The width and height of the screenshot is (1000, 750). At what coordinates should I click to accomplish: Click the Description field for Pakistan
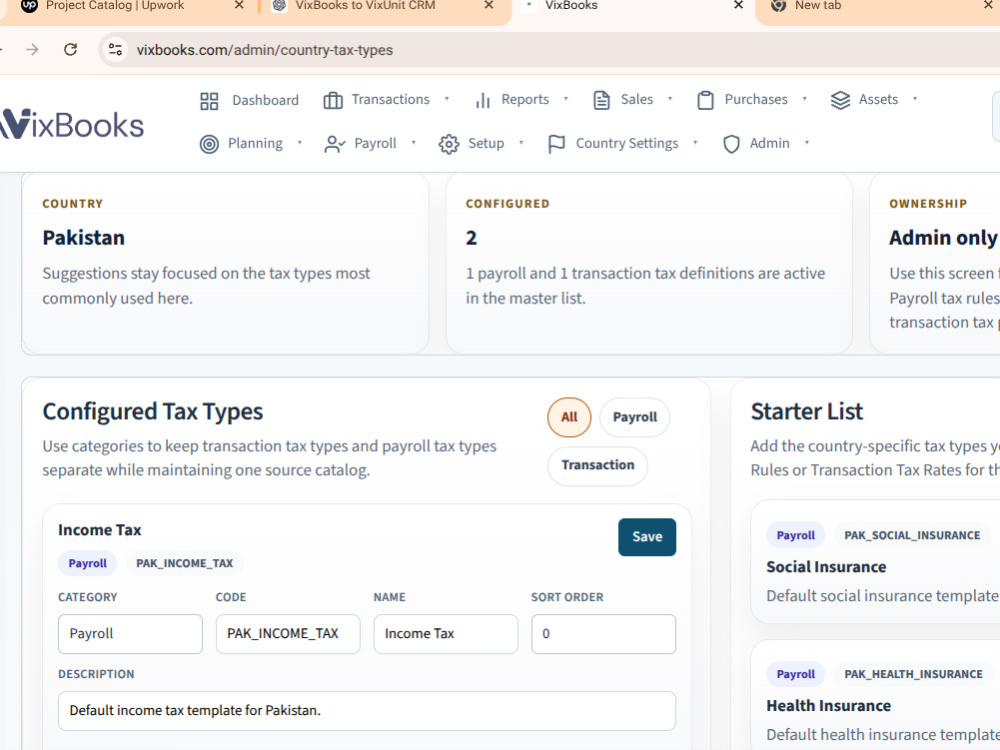coord(367,711)
